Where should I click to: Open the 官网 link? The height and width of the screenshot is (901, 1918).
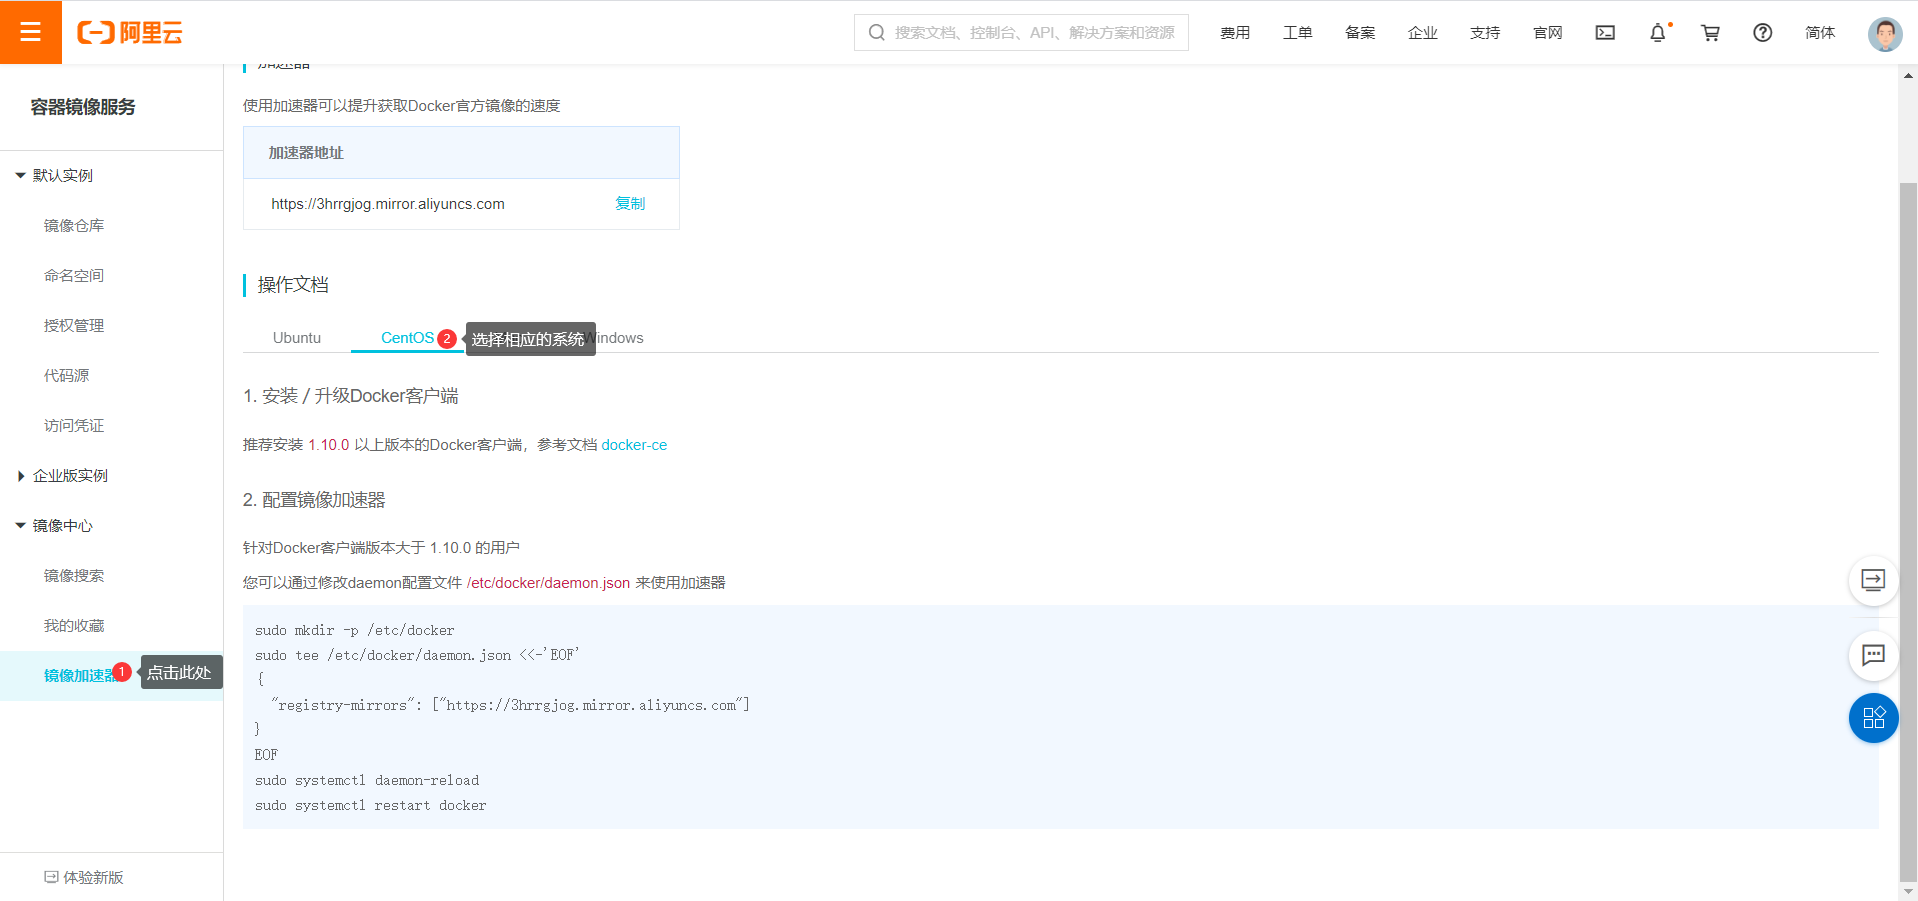1548,33
